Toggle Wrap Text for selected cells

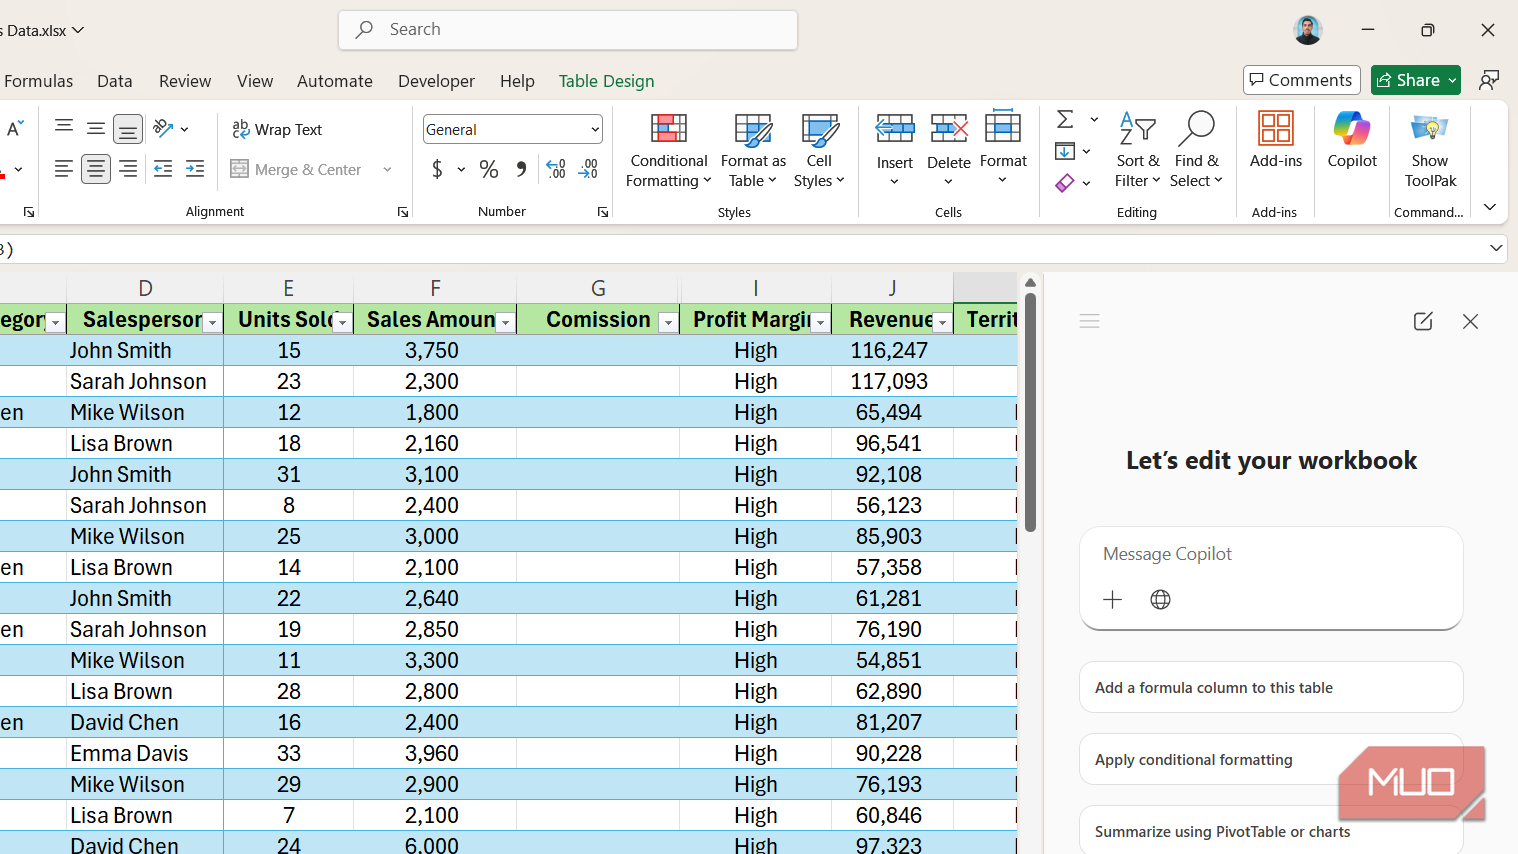(x=277, y=129)
